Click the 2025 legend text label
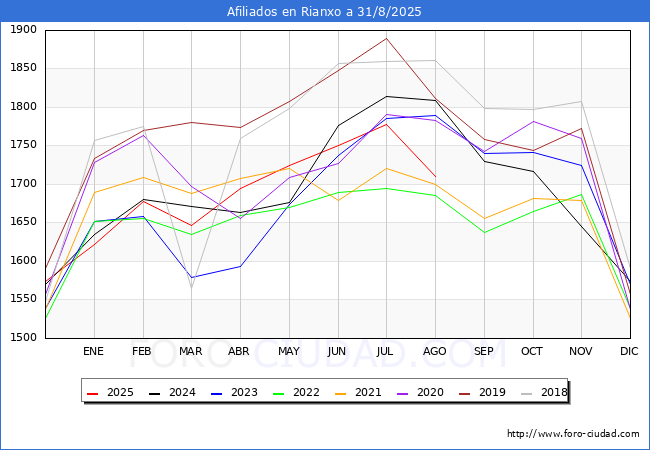The width and height of the screenshot is (650, 450). click(x=120, y=392)
